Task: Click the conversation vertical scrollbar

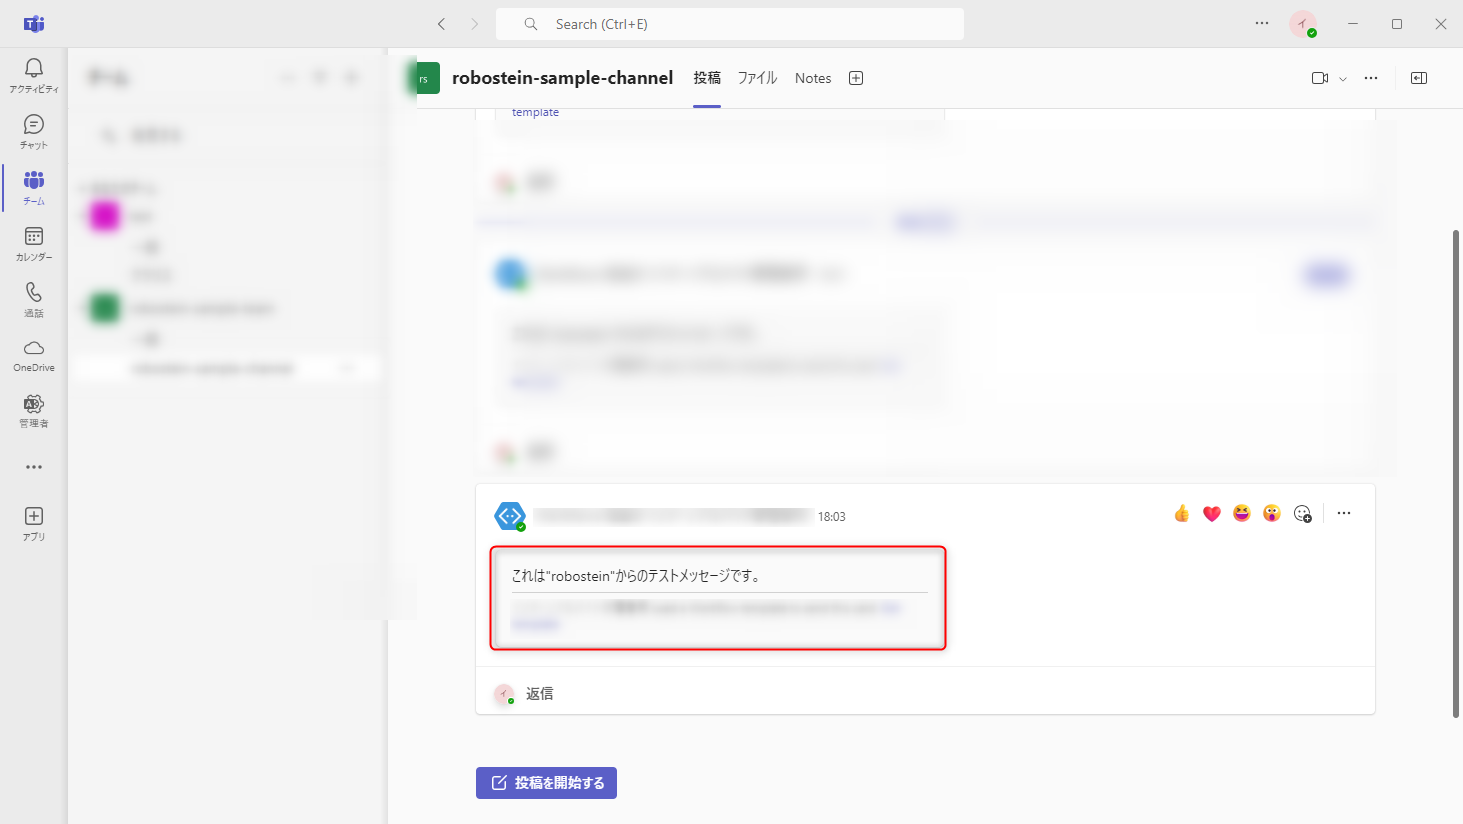Action: (x=1456, y=473)
